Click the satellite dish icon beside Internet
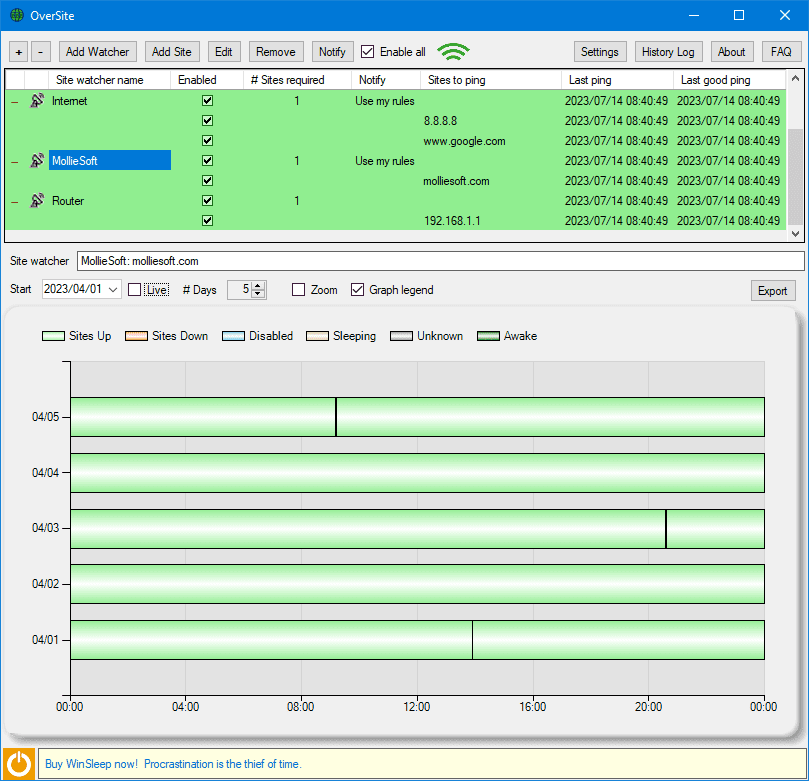This screenshot has height=781, width=809. tap(37, 101)
